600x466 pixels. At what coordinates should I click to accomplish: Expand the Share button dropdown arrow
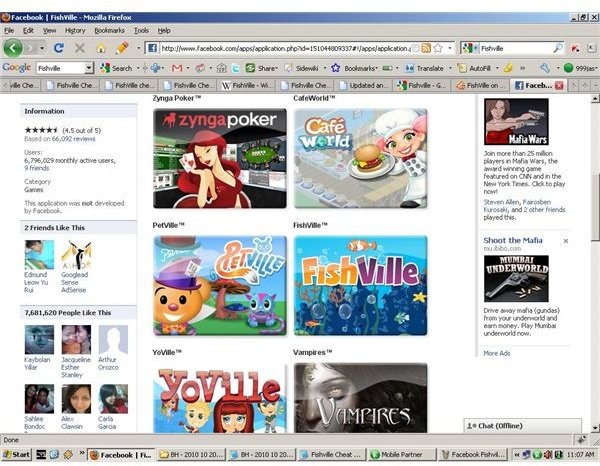coord(277,68)
